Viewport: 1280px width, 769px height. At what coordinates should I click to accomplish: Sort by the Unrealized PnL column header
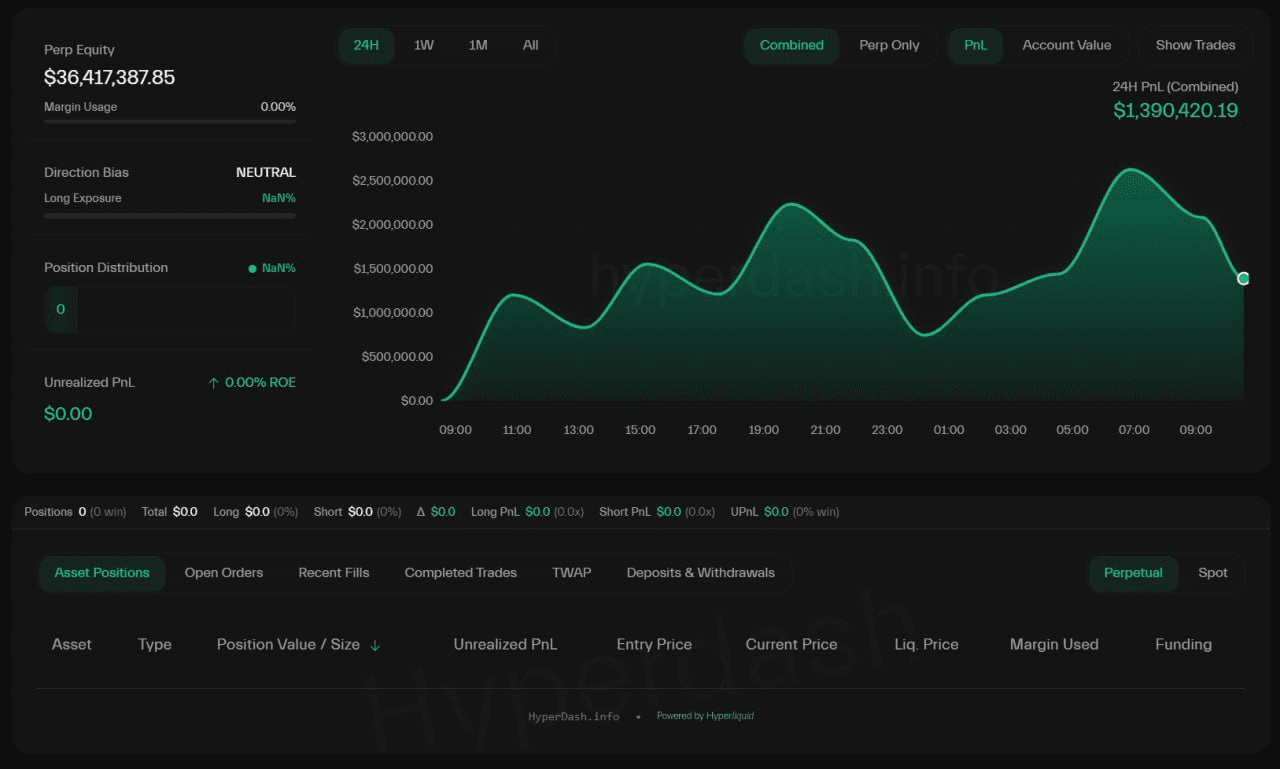point(505,645)
